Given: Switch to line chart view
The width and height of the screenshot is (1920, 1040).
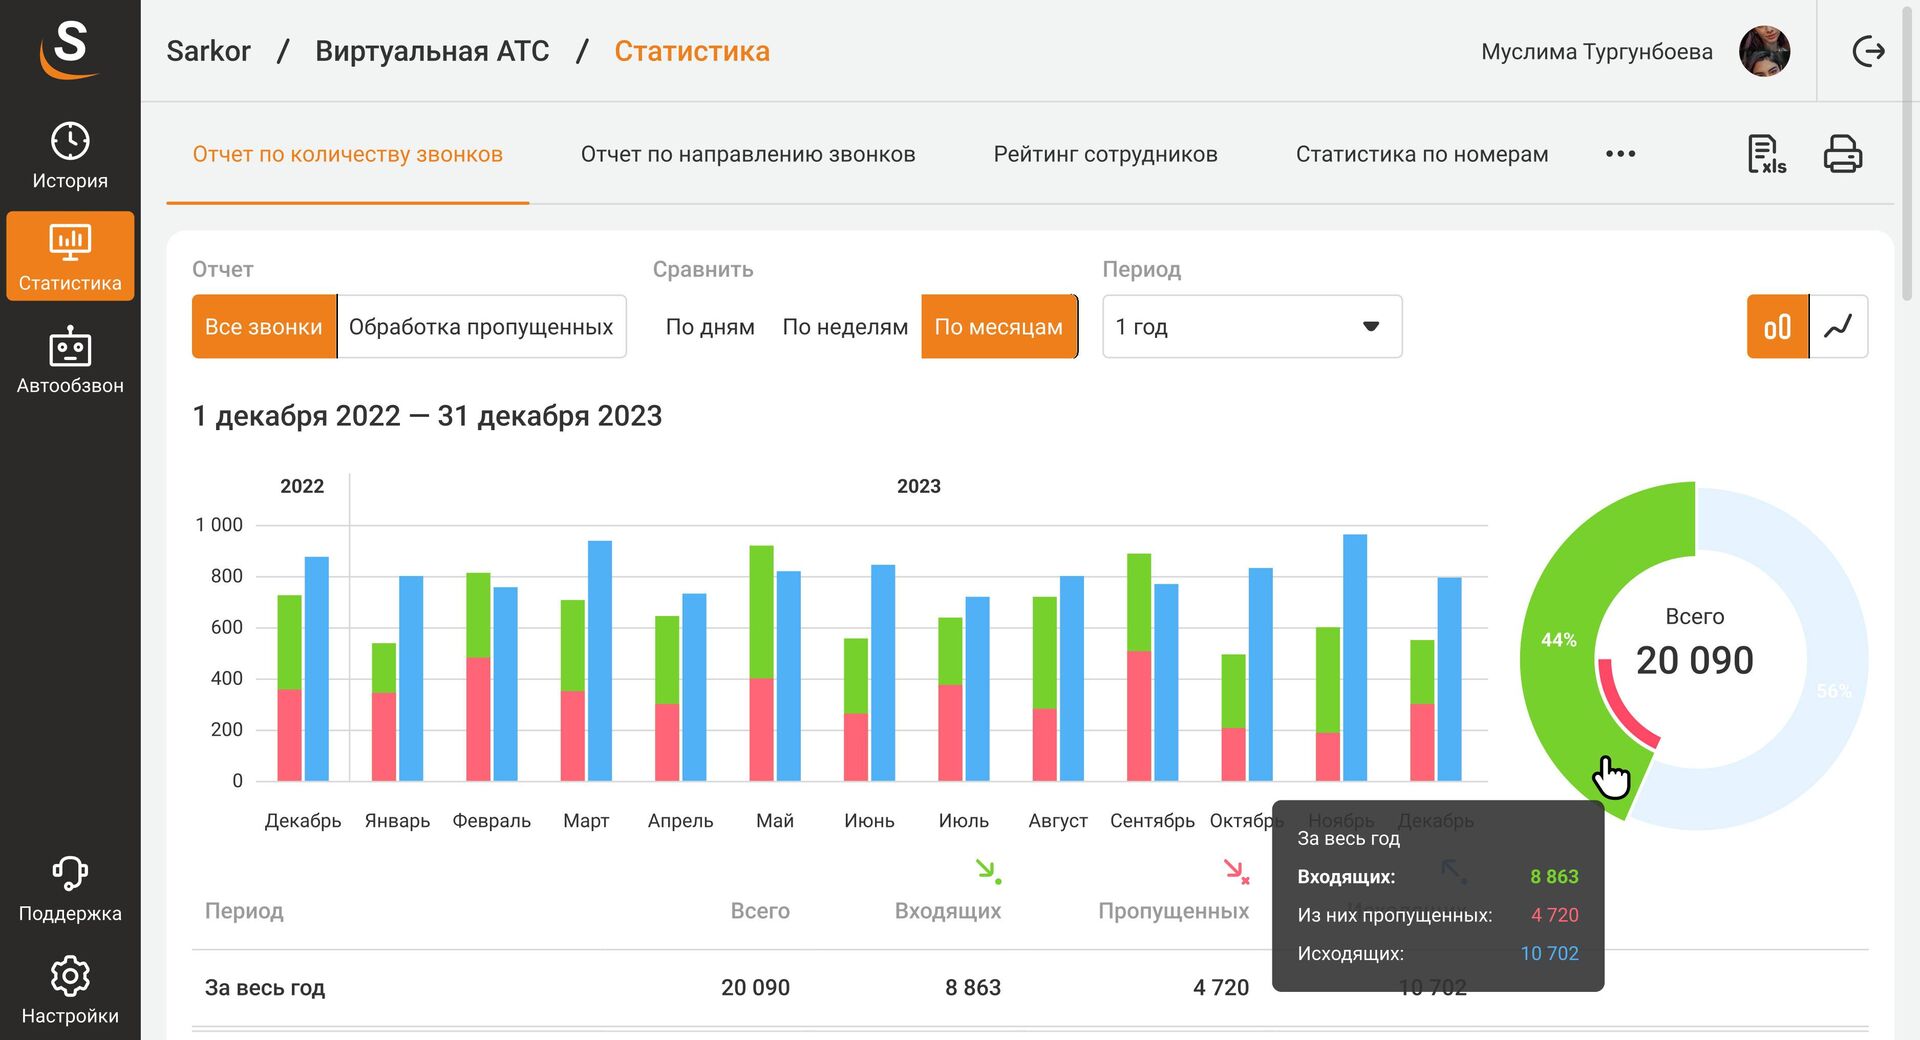Looking at the screenshot, I should point(1838,326).
